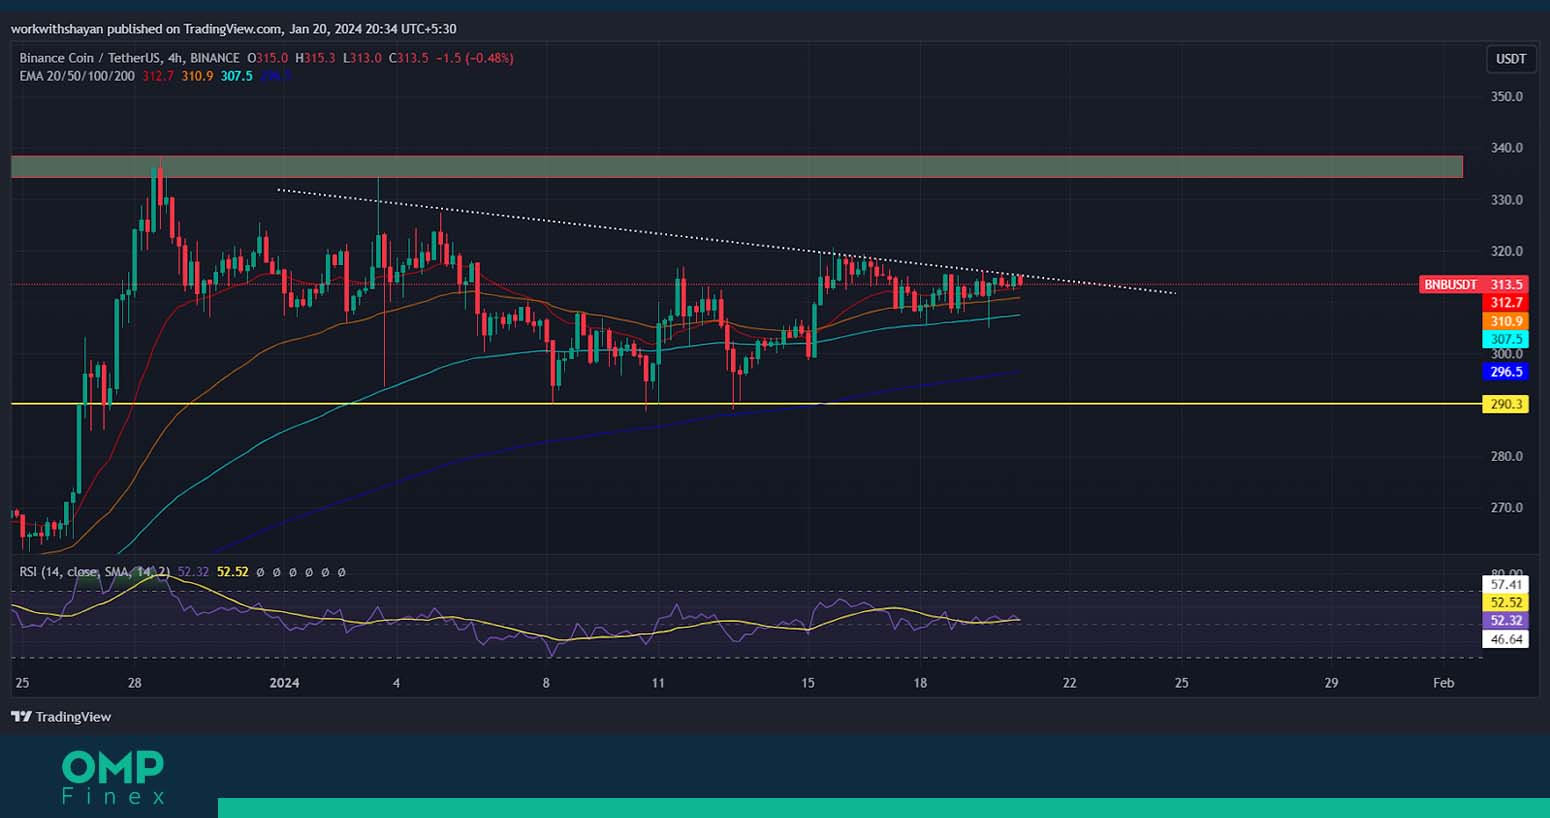The image size is (1550, 818).
Task: Click the 350.0 price axis label
Action: (1506, 97)
